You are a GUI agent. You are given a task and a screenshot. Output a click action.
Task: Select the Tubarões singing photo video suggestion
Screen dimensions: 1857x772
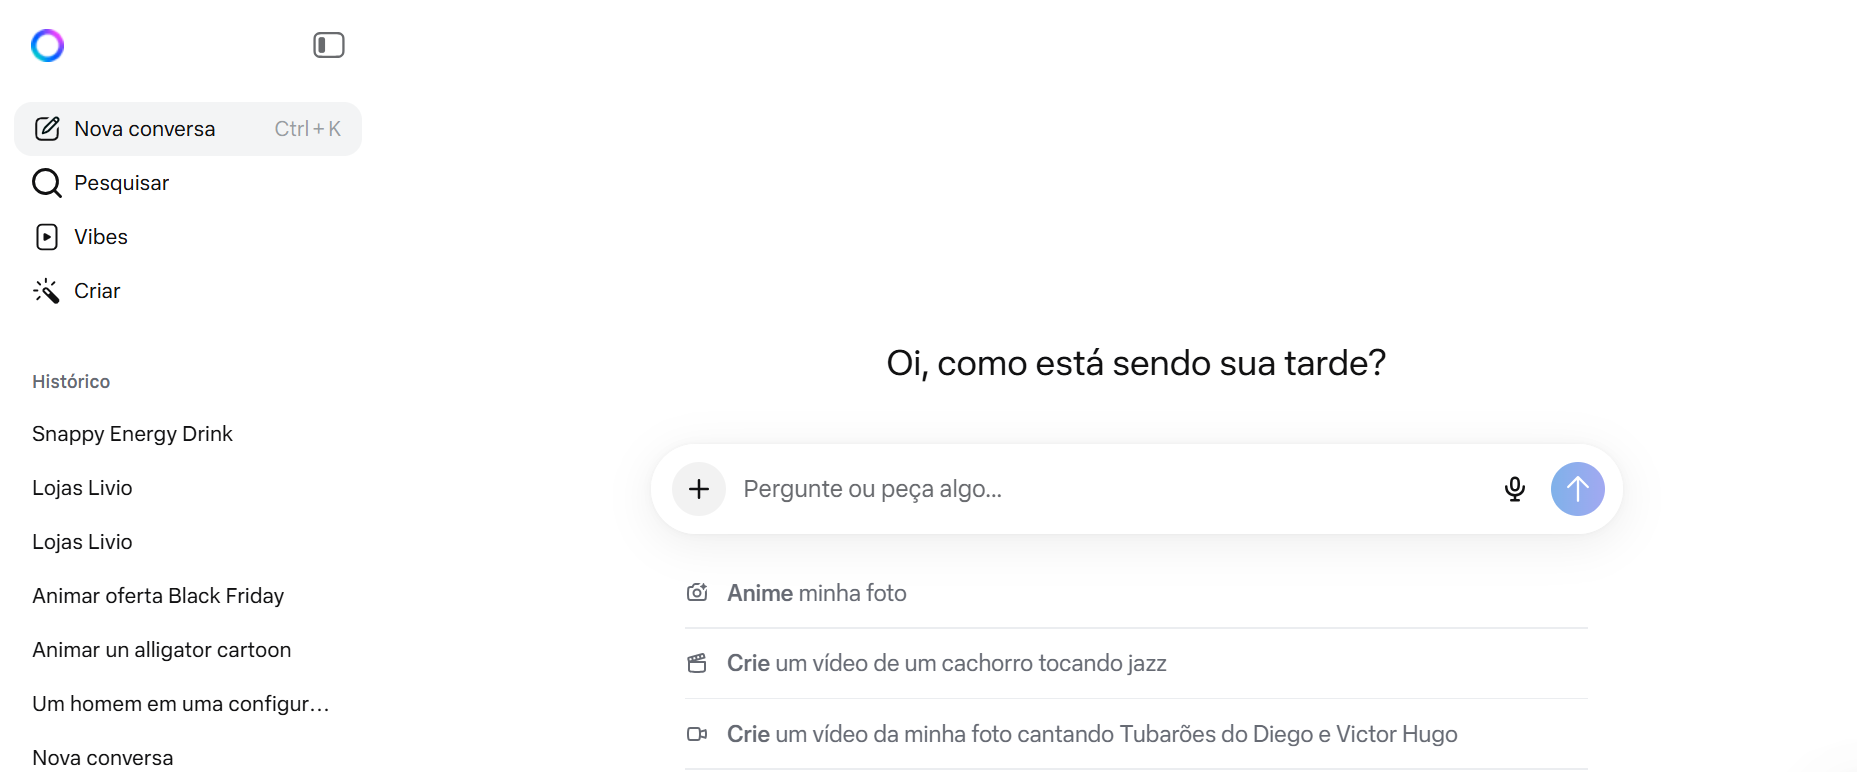point(1091,734)
